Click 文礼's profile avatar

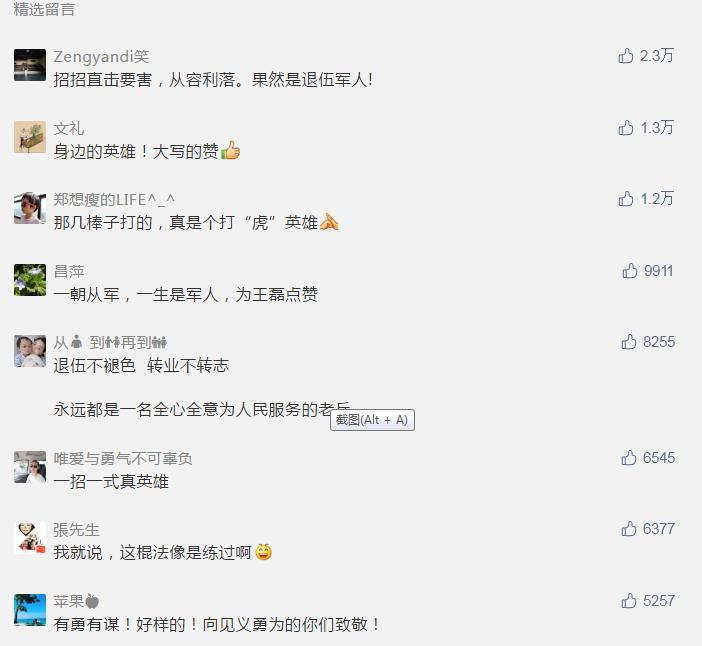(30, 137)
